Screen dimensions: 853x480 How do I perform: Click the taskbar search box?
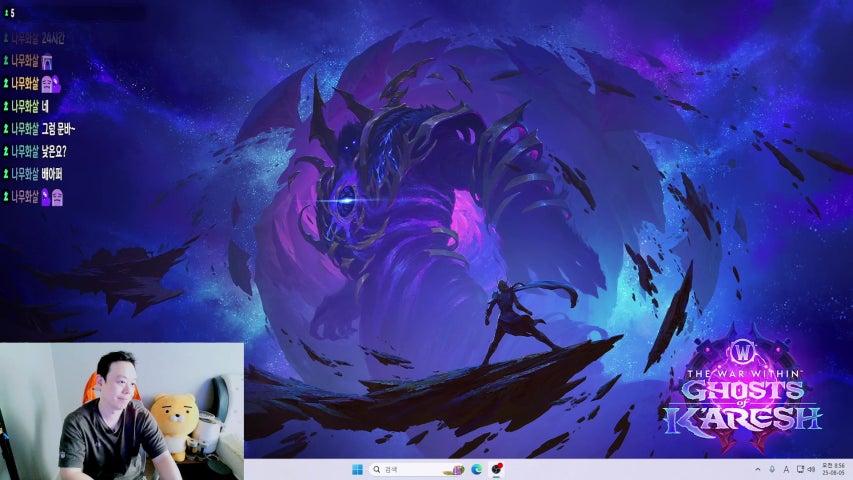(417, 469)
